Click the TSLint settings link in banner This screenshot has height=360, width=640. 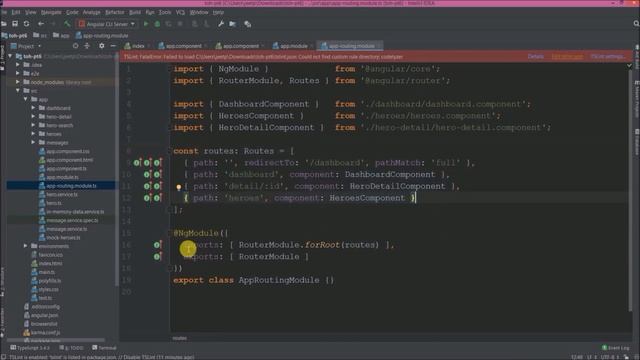pos(607,56)
